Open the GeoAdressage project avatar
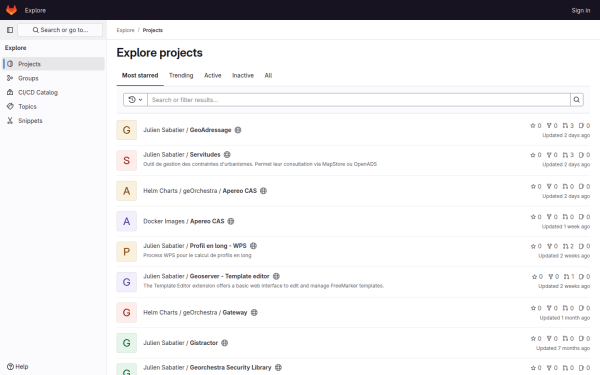600x375 pixels. (x=127, y=130)
